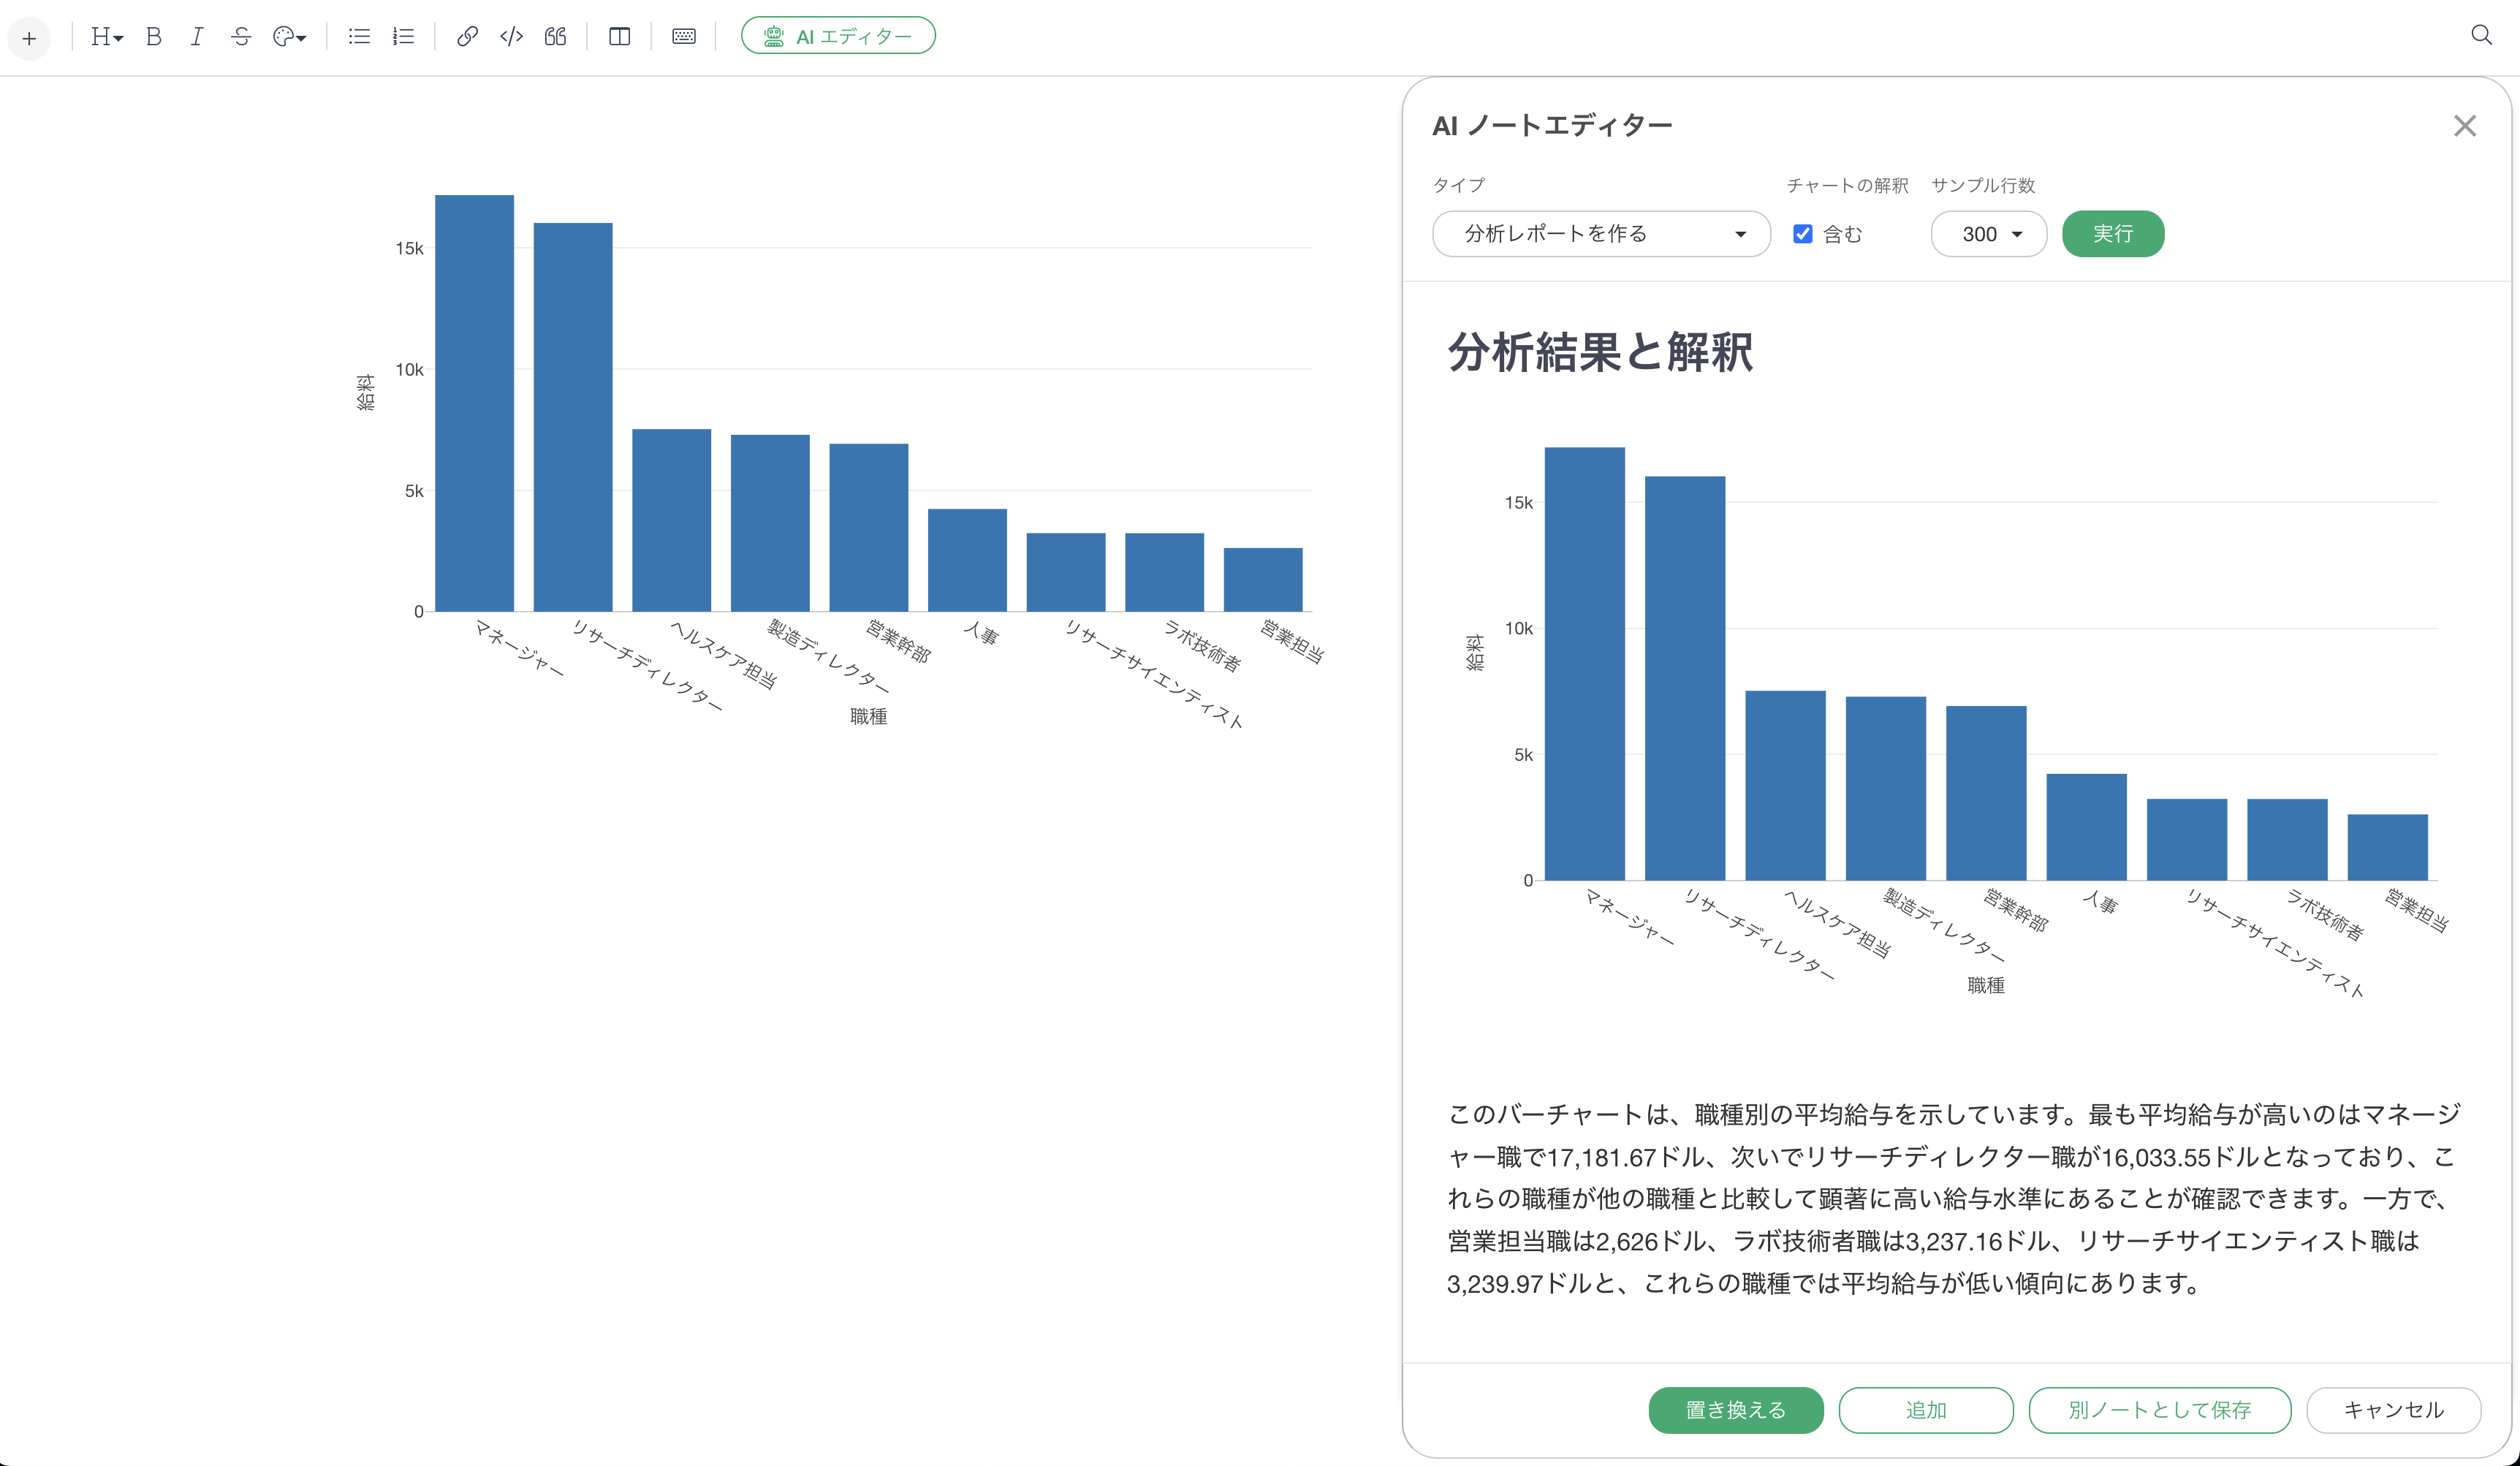Click the 追加 button
This screenshot has height=1466, width=2520.
point(1925,1410)
